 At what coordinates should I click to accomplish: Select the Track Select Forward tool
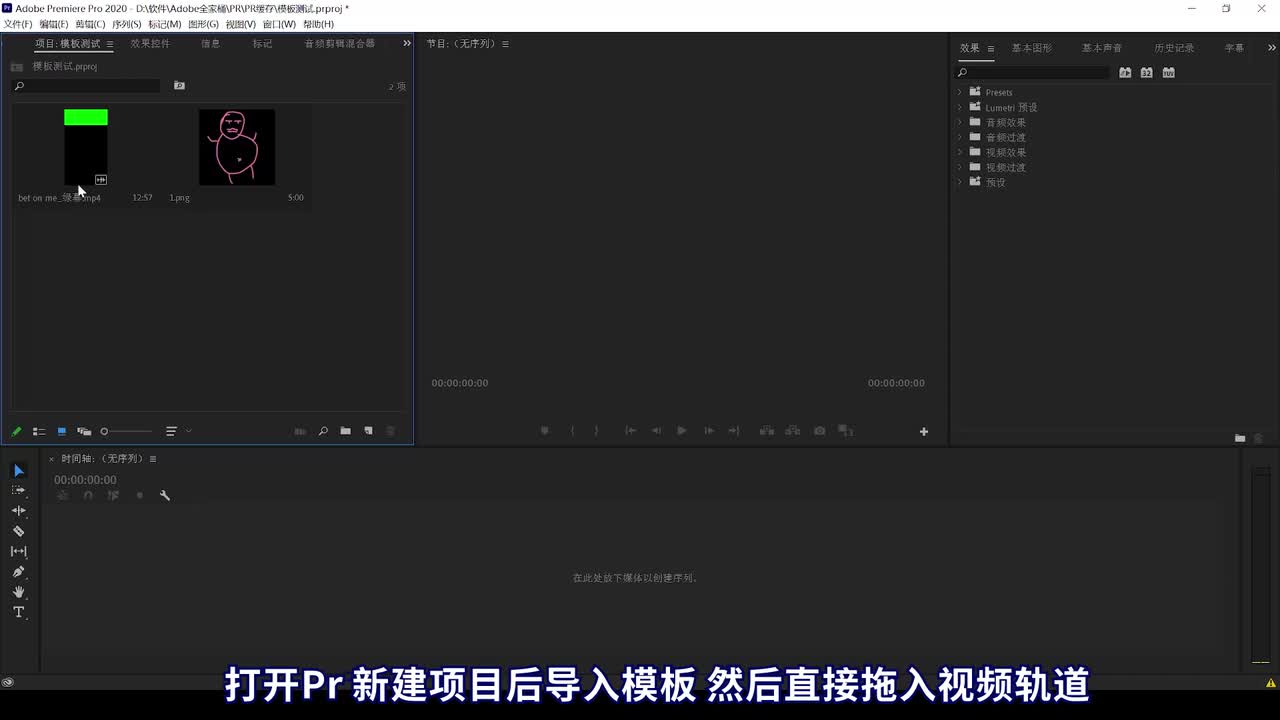[18, 490]
